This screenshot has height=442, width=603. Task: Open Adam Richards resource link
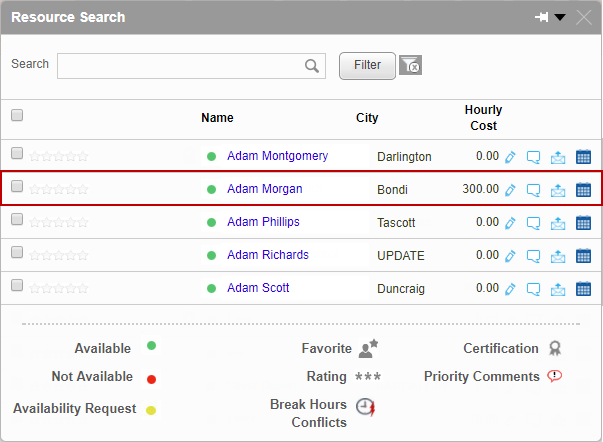[x=267, y=255]
